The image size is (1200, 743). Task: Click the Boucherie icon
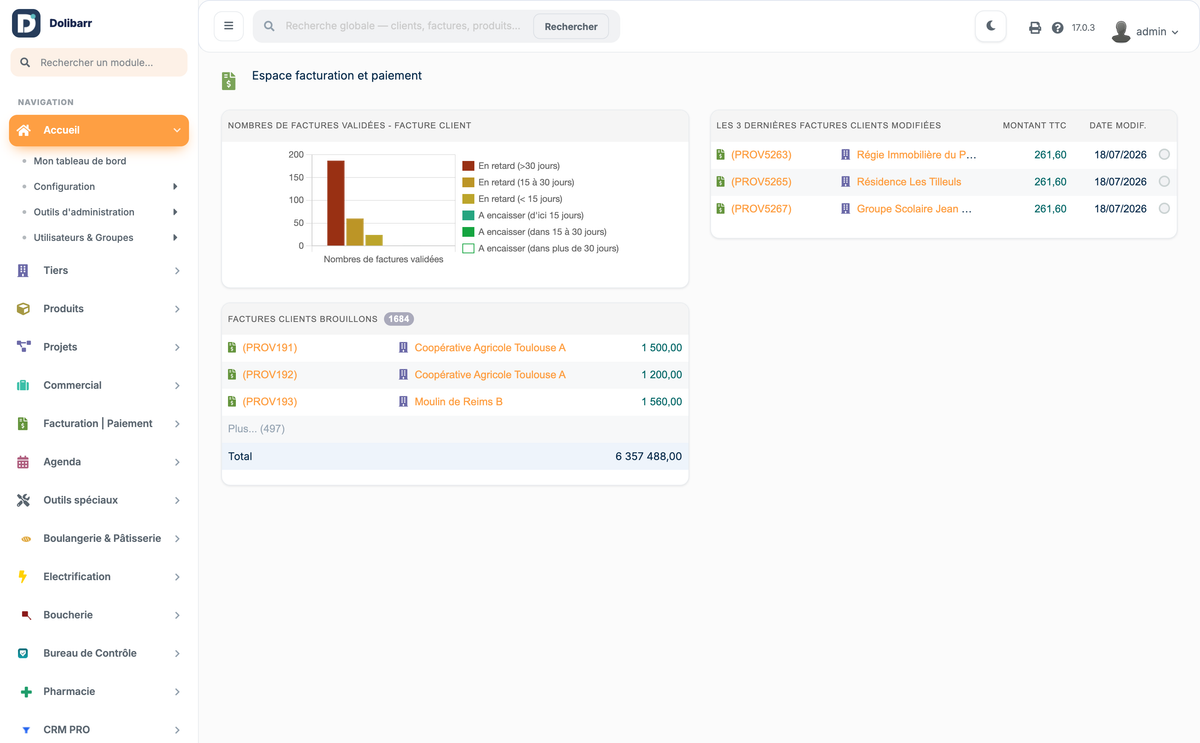pos(26,615)
